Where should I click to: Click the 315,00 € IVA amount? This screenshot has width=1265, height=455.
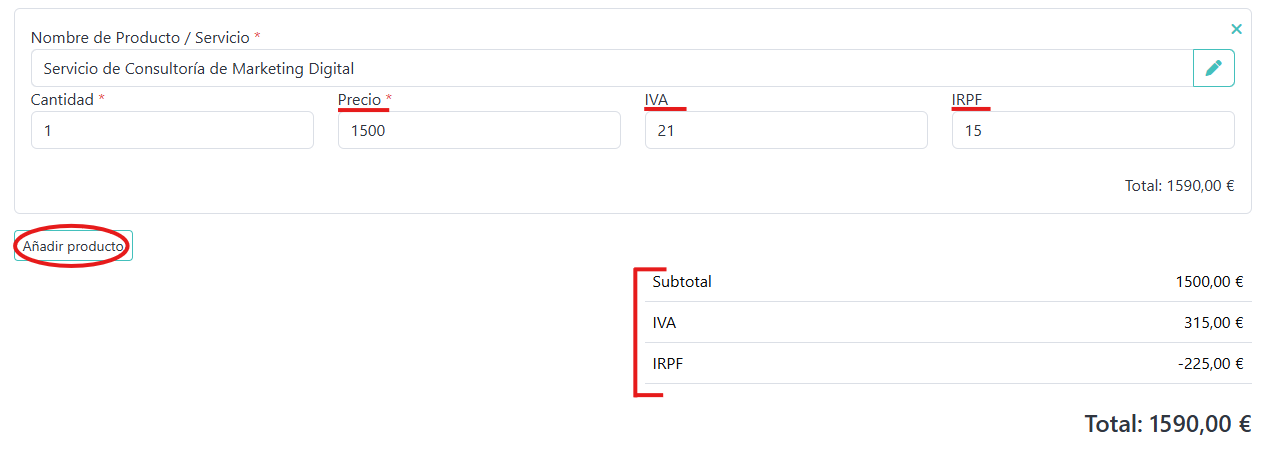(x=1213, y=323)
